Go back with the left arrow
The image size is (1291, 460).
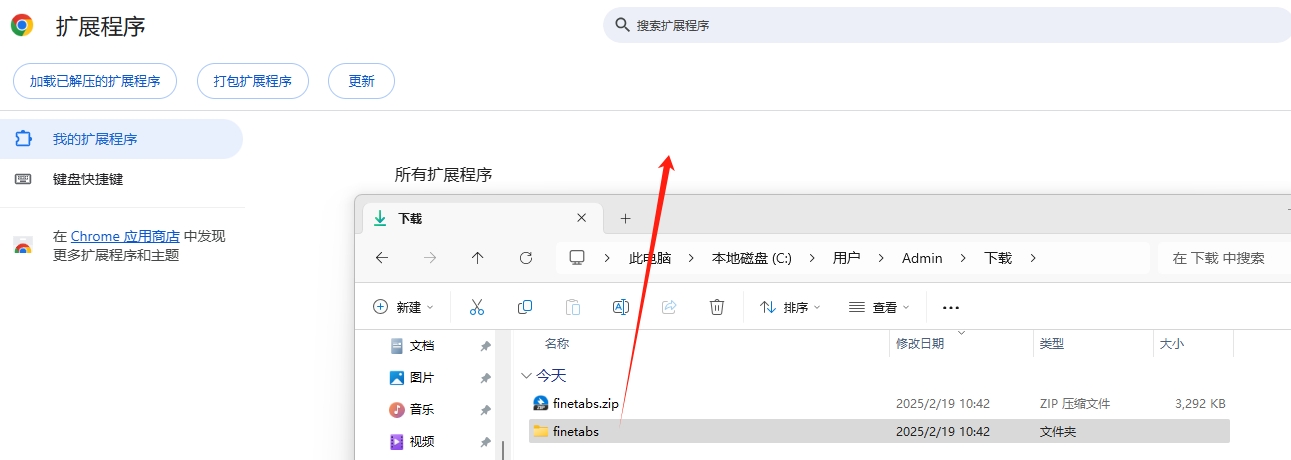pyautogui.click(x=382, y=258)
